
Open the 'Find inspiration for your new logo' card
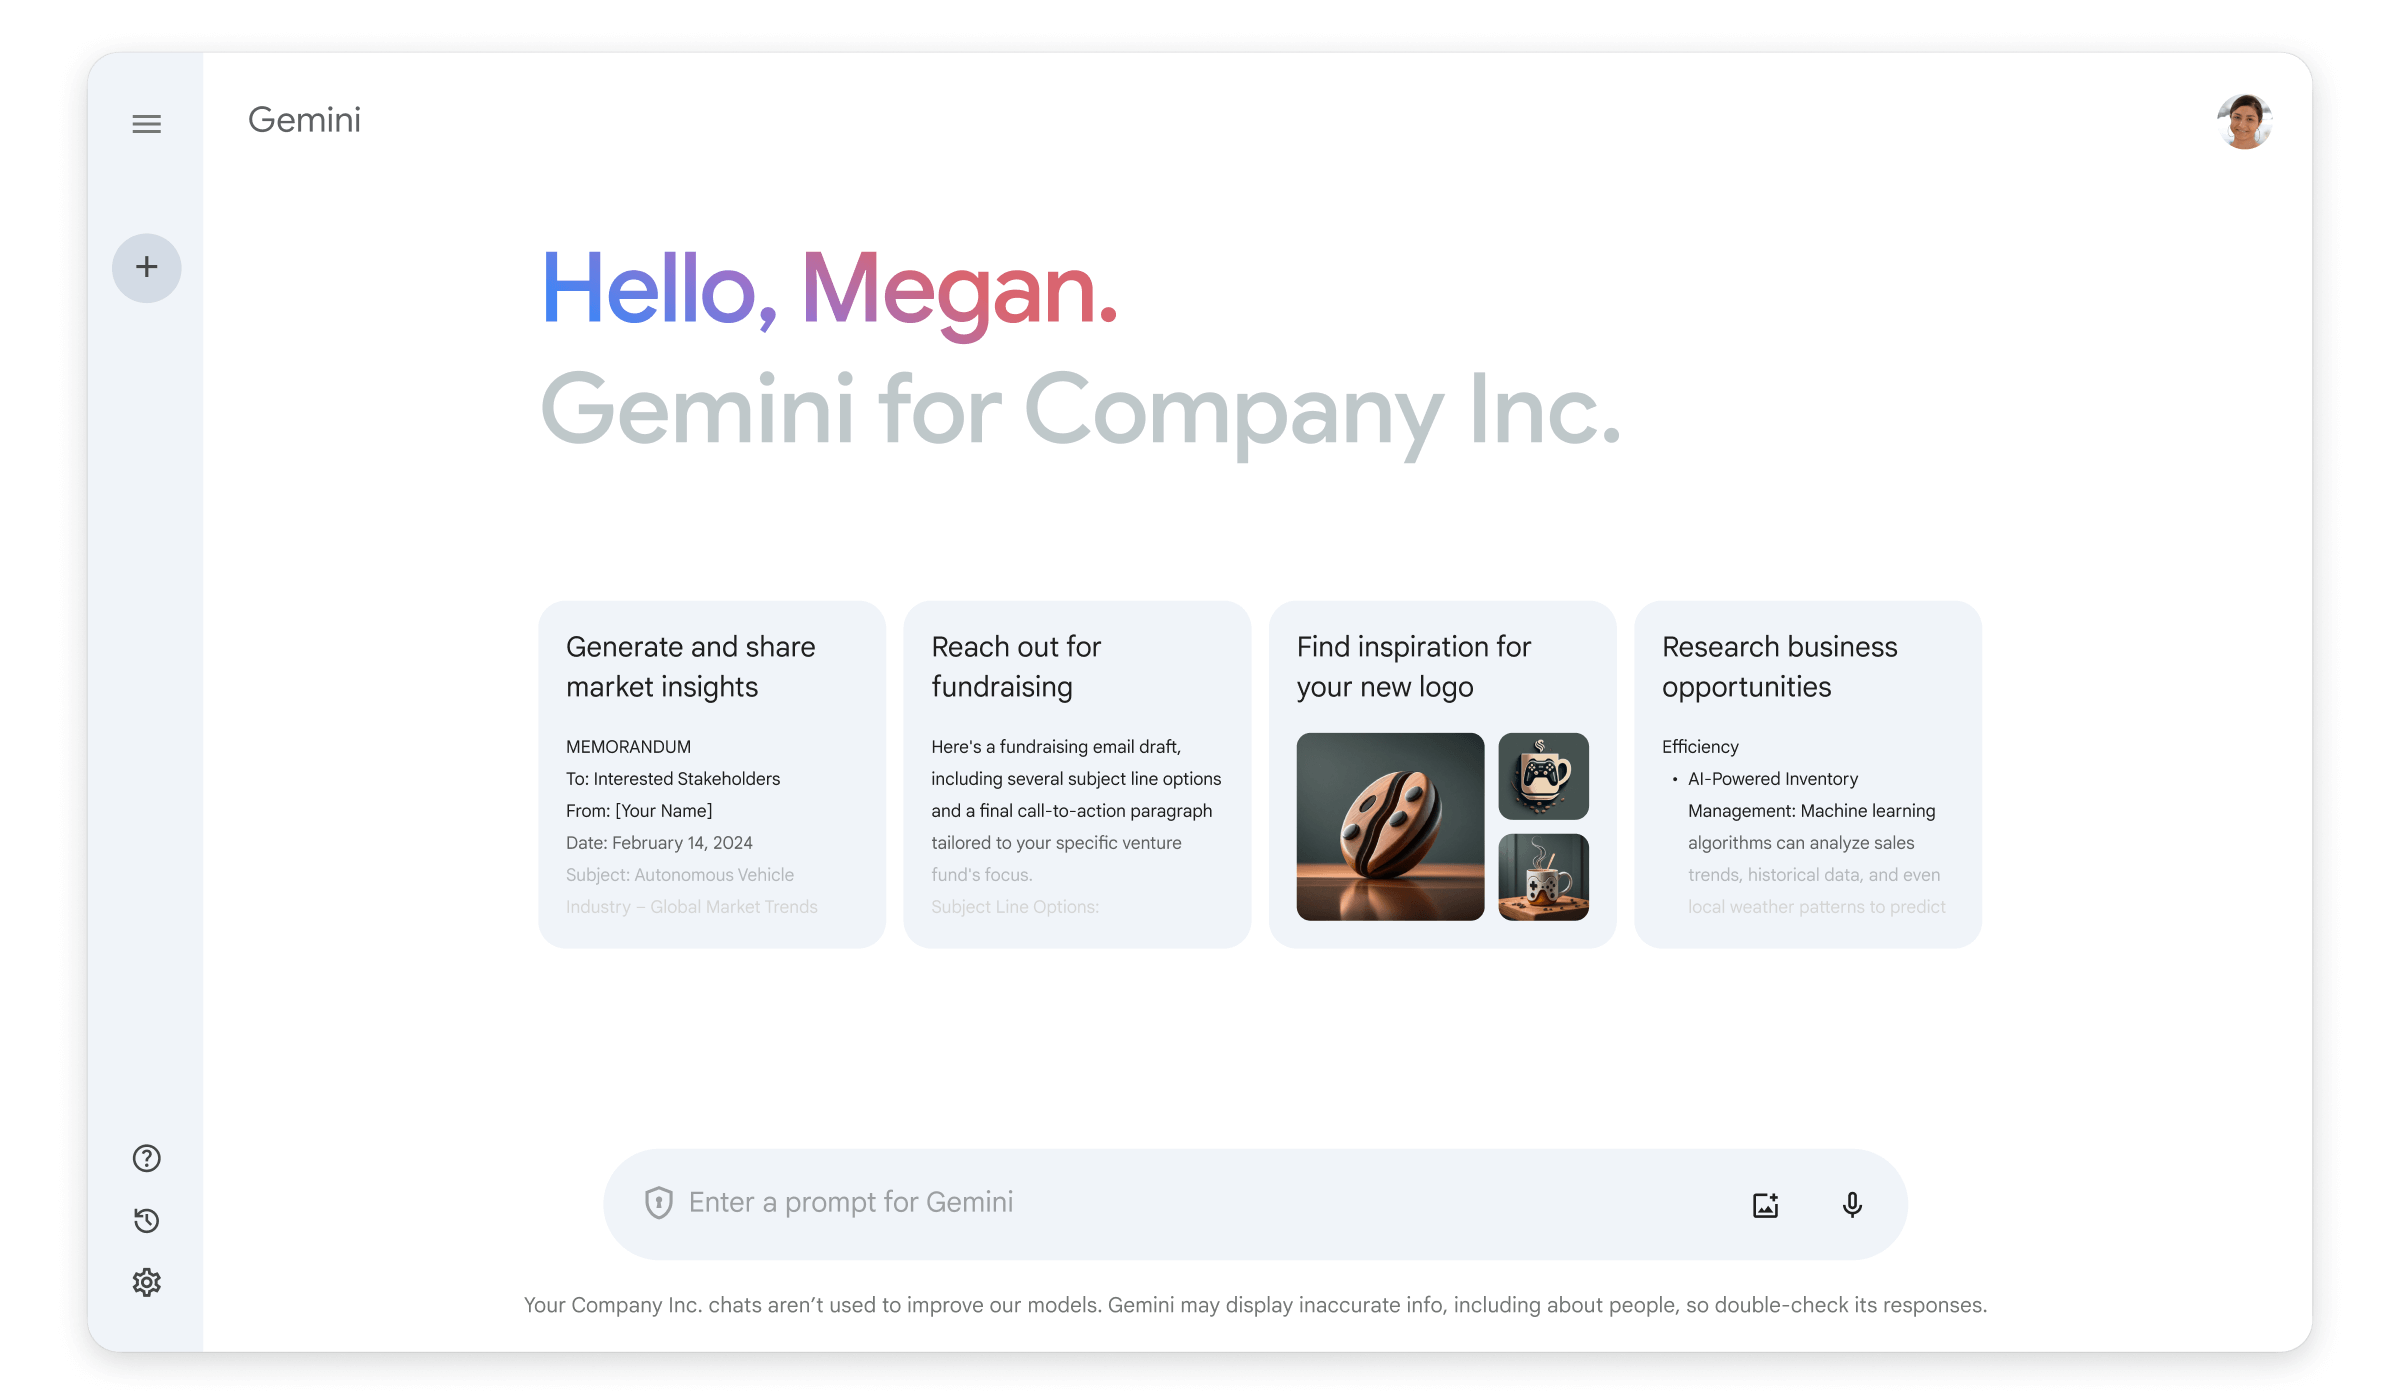pyautogui.click(x=1442, y=773)
